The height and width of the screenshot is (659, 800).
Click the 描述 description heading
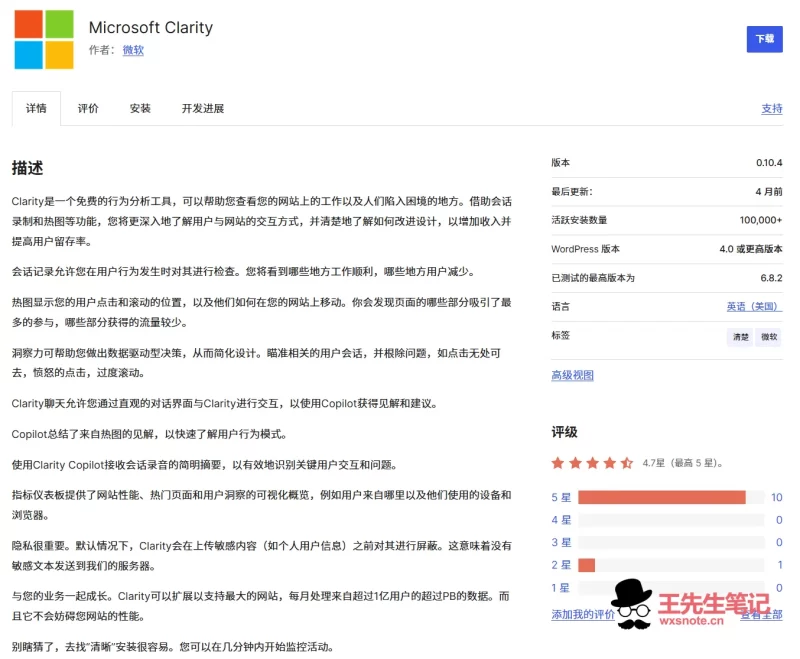28,168
